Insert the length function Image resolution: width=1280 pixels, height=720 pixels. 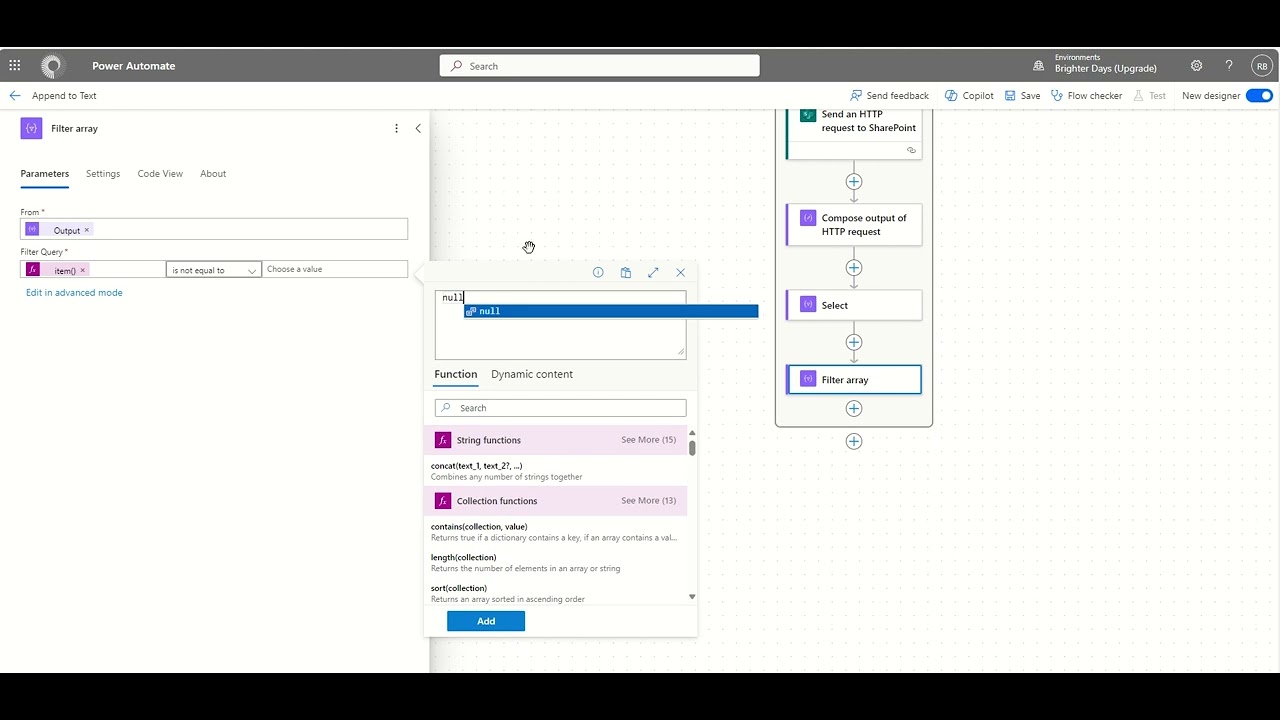555,563
